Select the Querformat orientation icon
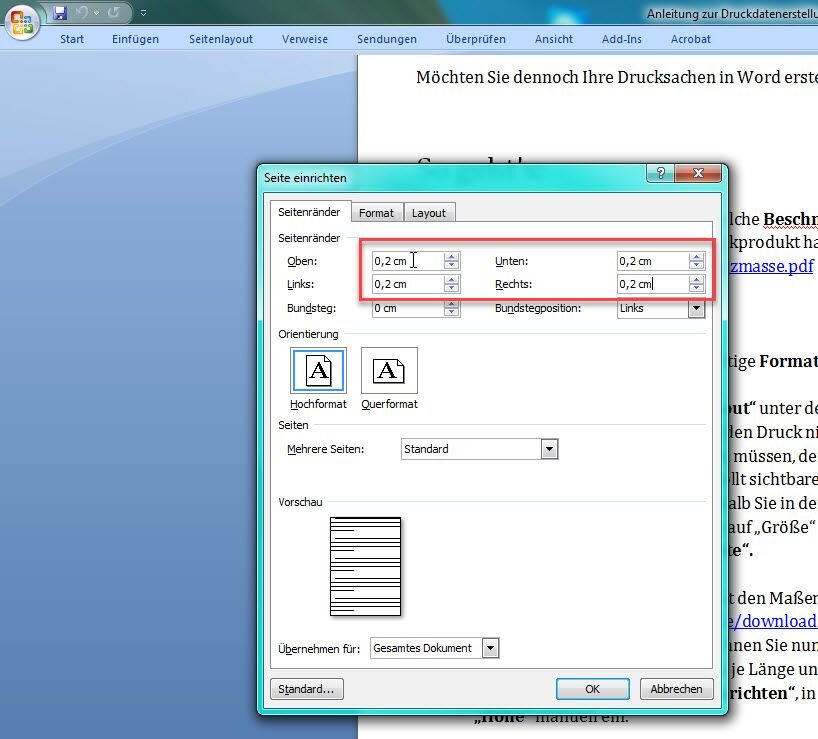Screen dimensions: 818x739 coord(389,372)
